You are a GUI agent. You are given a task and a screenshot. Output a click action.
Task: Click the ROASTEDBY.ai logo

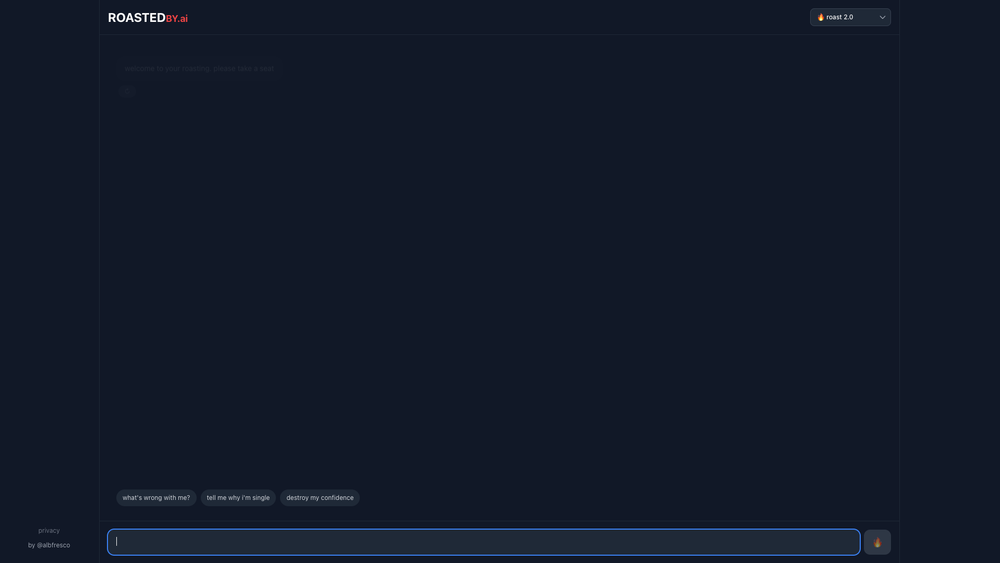[148, 18]
